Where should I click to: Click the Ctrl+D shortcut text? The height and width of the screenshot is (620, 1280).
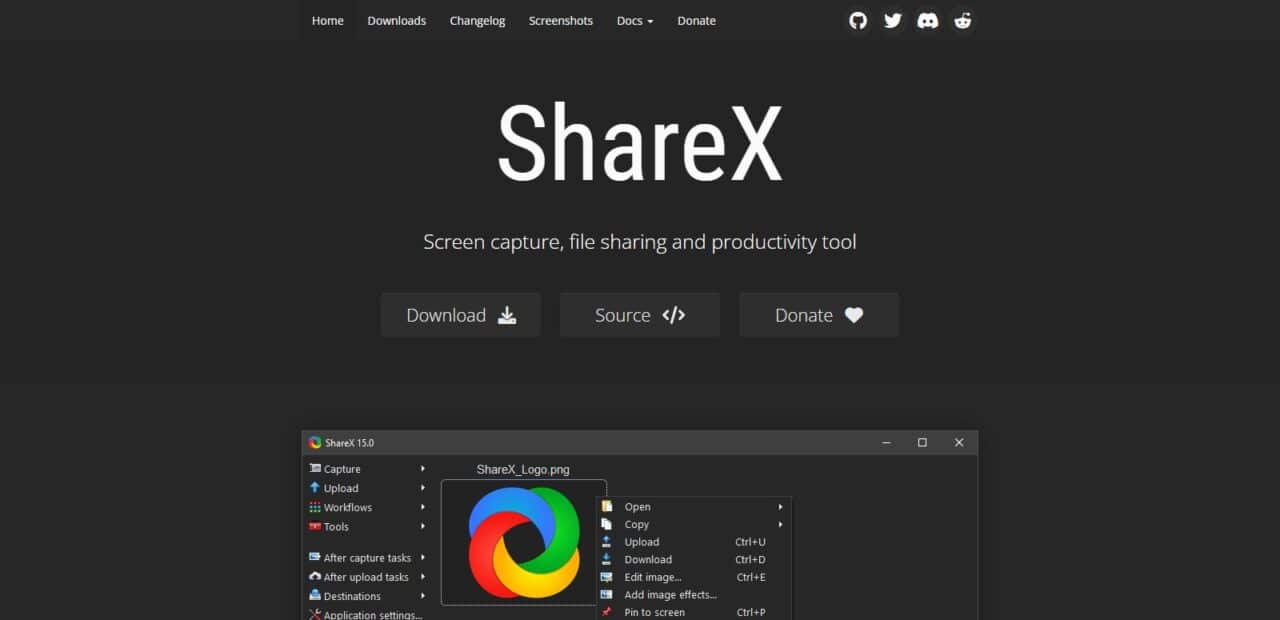pyautogui.click(x=751, y=559)
